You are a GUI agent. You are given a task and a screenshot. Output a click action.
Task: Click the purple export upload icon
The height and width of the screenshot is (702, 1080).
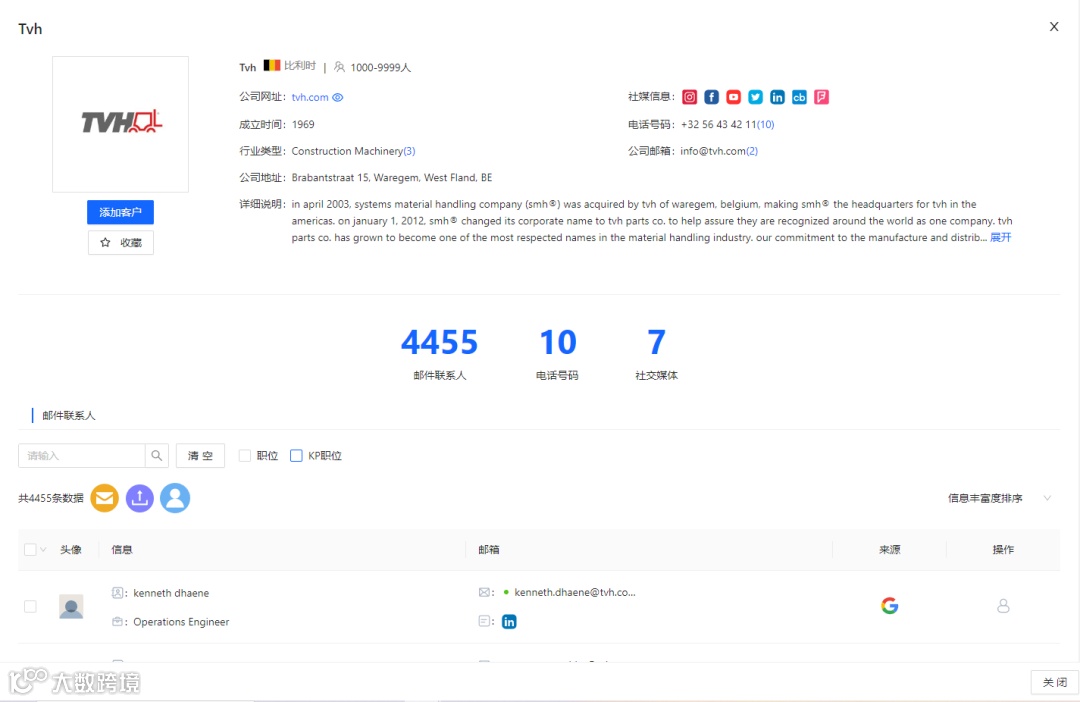140,497
